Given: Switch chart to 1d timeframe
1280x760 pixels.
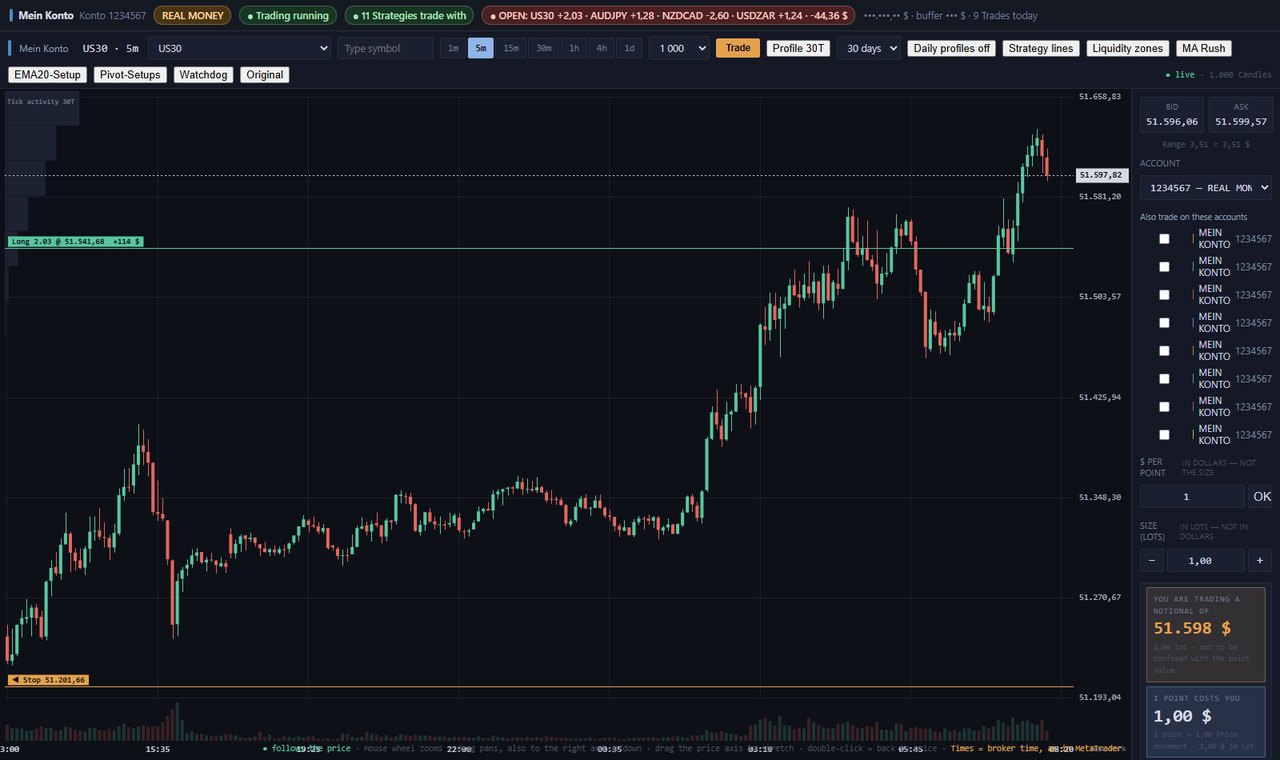Looking at the screenshot, I should [629, 48].
